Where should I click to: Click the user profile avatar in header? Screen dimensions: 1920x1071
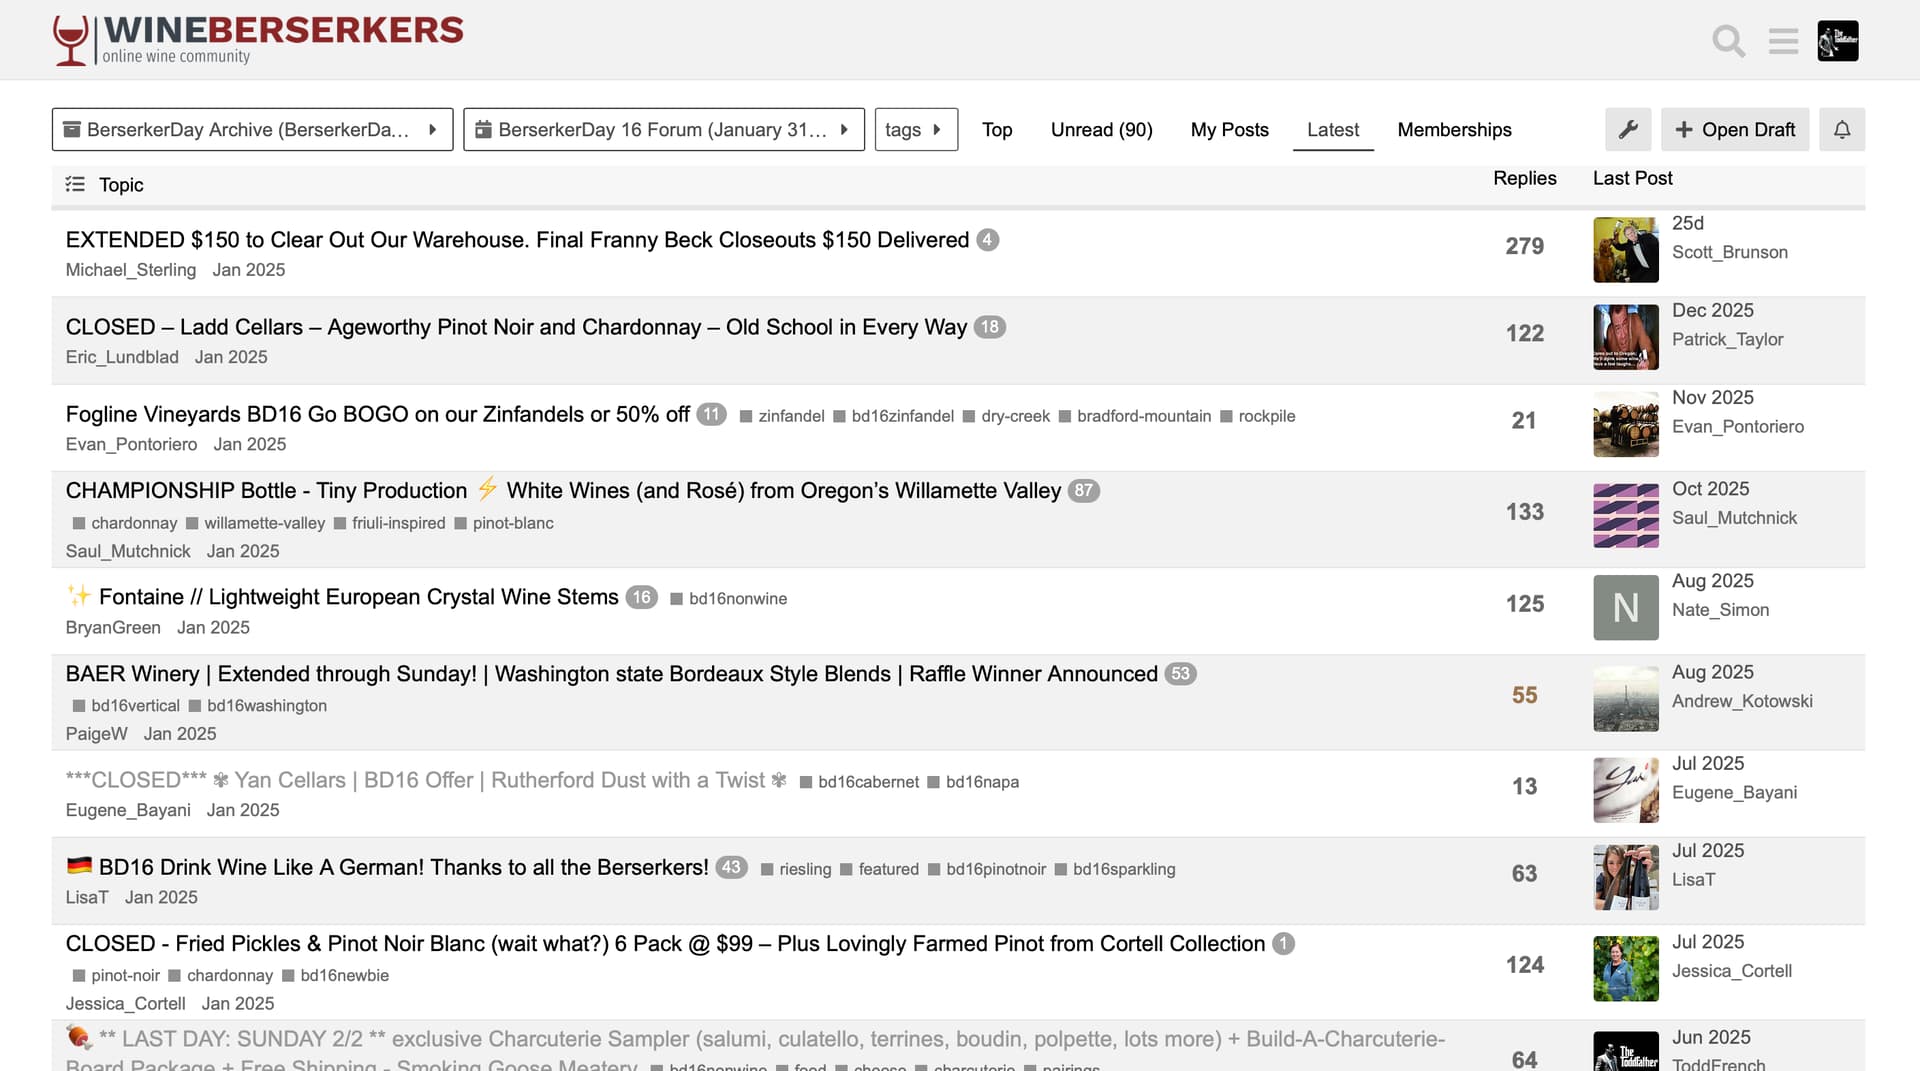click(1837, 41)
